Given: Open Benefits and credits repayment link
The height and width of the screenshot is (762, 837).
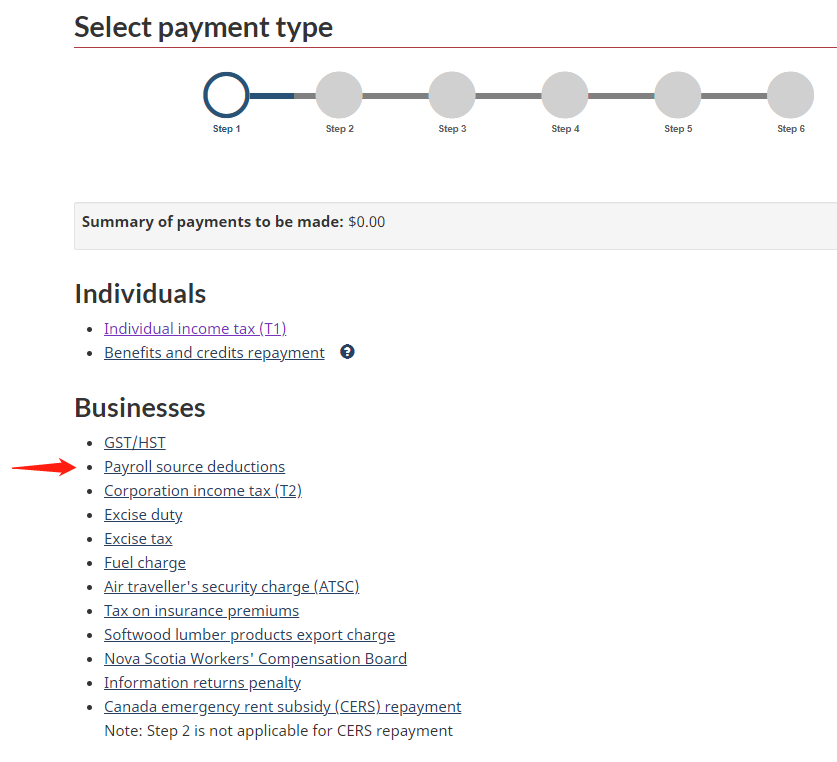Looking at the screenshot, I should tap(214, 352).
